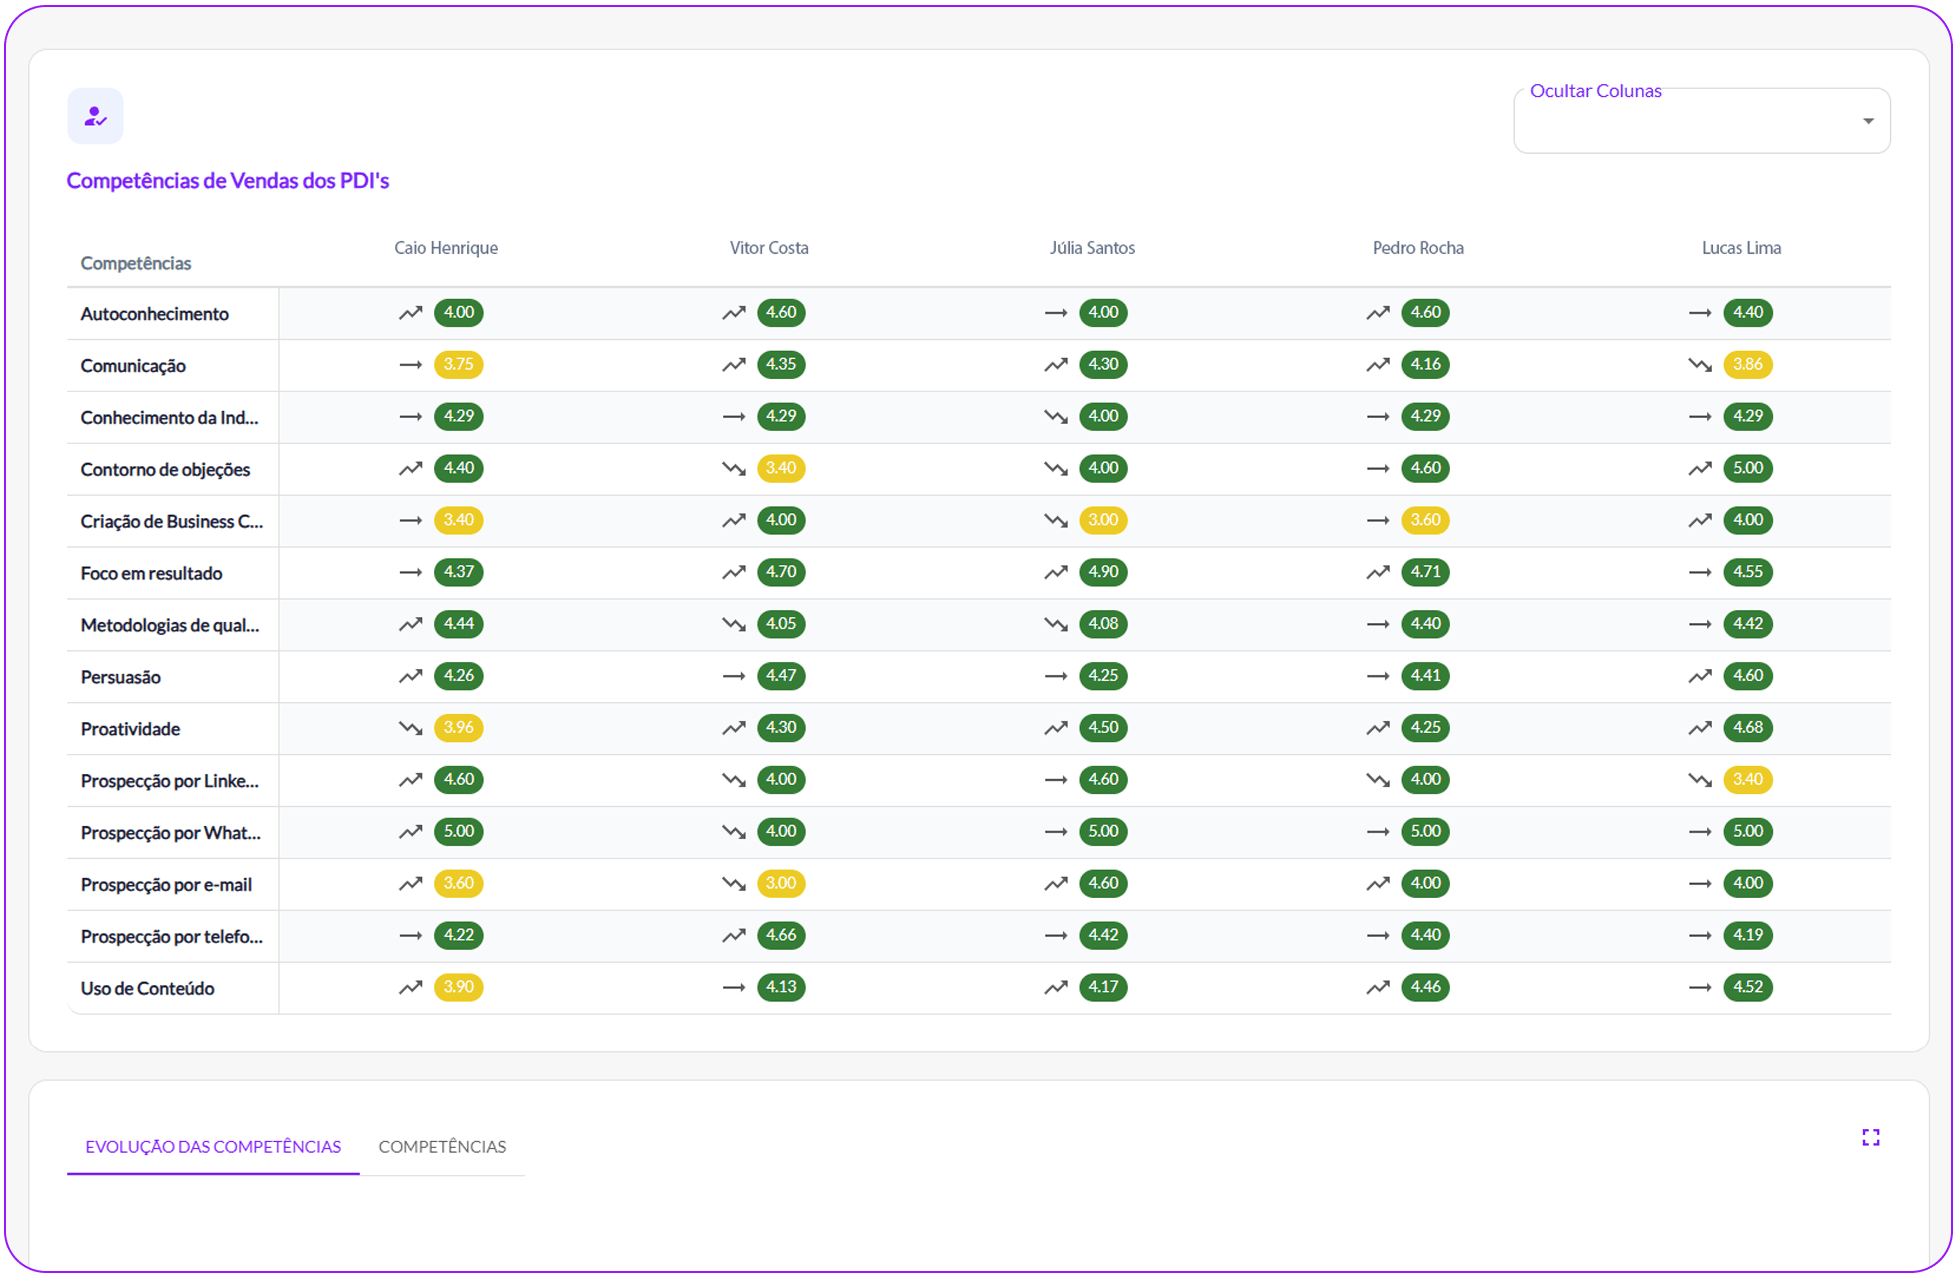Image resolution: width=1957 pixels, height=1277 pixels.
Task: Click the Lucas Lima column header
Action: [x=1740, y=248]
